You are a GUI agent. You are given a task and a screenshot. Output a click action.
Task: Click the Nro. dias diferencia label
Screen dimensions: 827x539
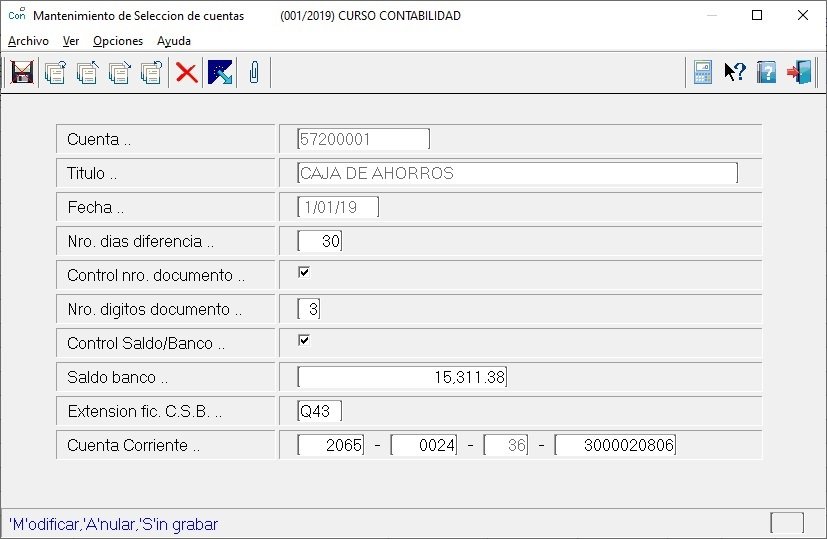pyautogui.click(x=141, y=241)
